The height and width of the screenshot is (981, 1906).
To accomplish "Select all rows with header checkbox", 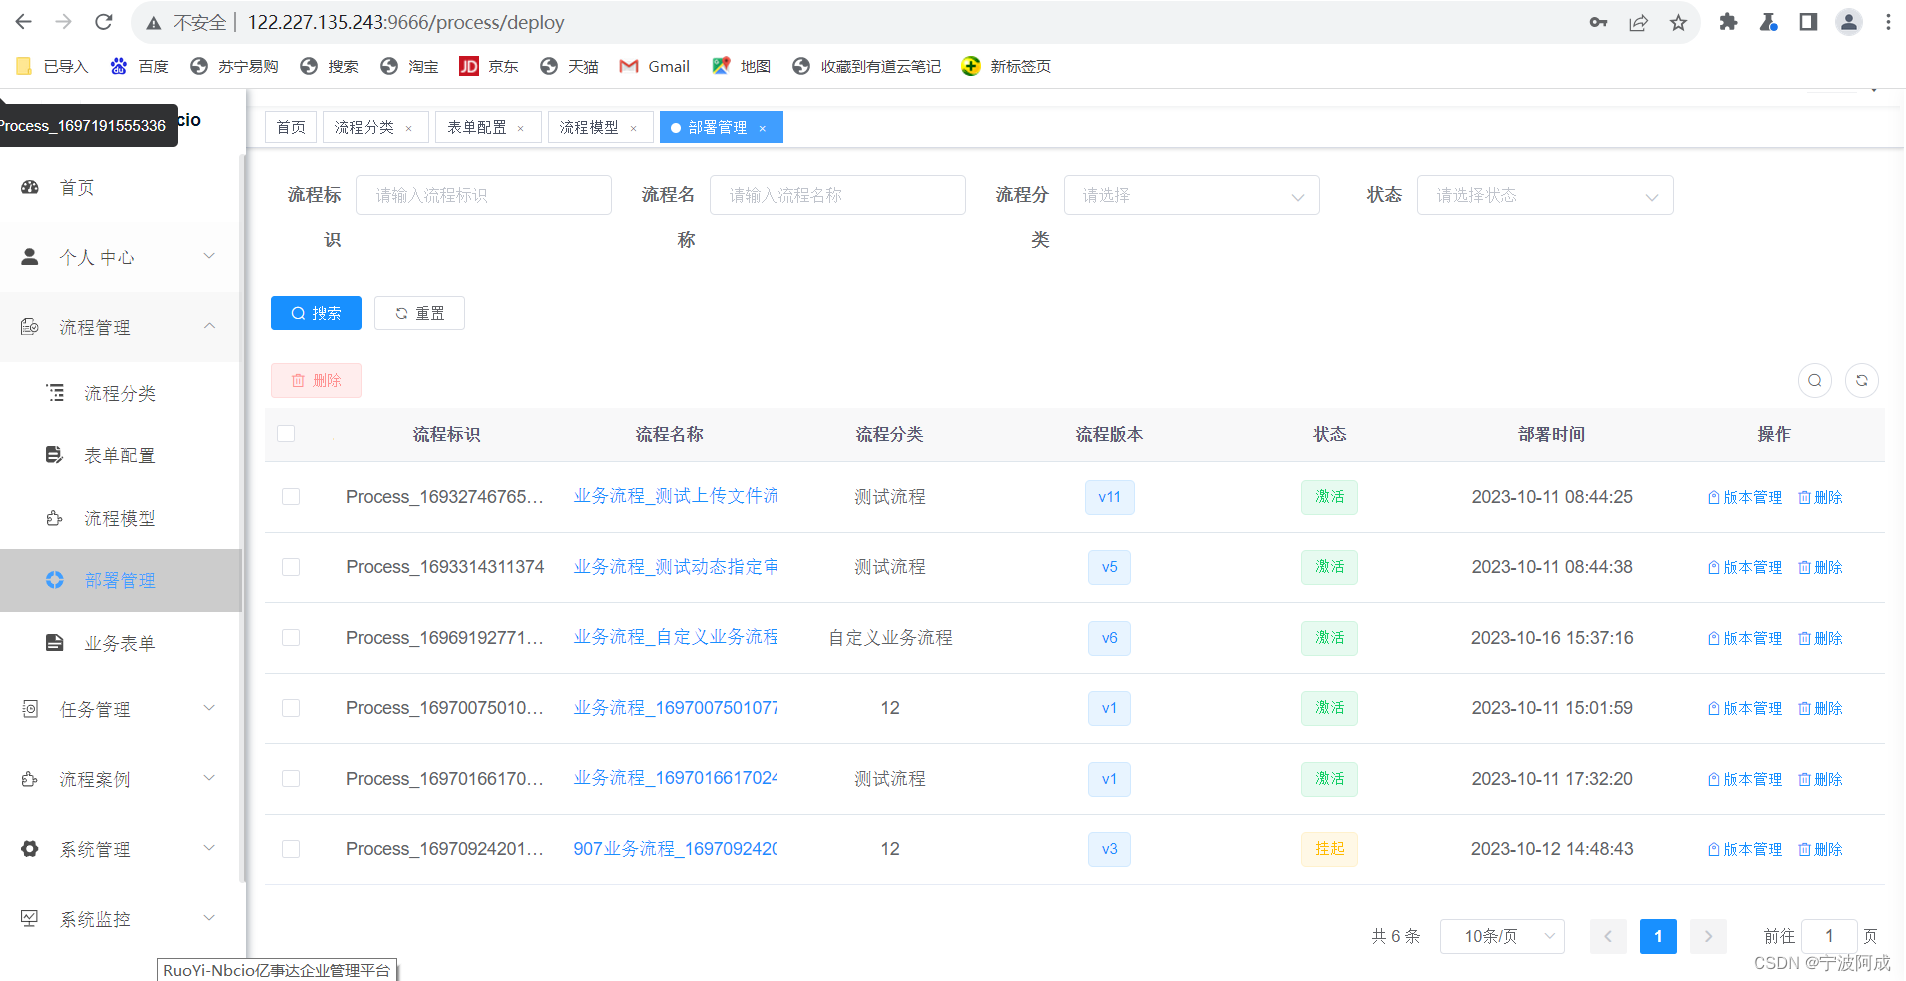I will pyautogui.click(x=286, y=433).
